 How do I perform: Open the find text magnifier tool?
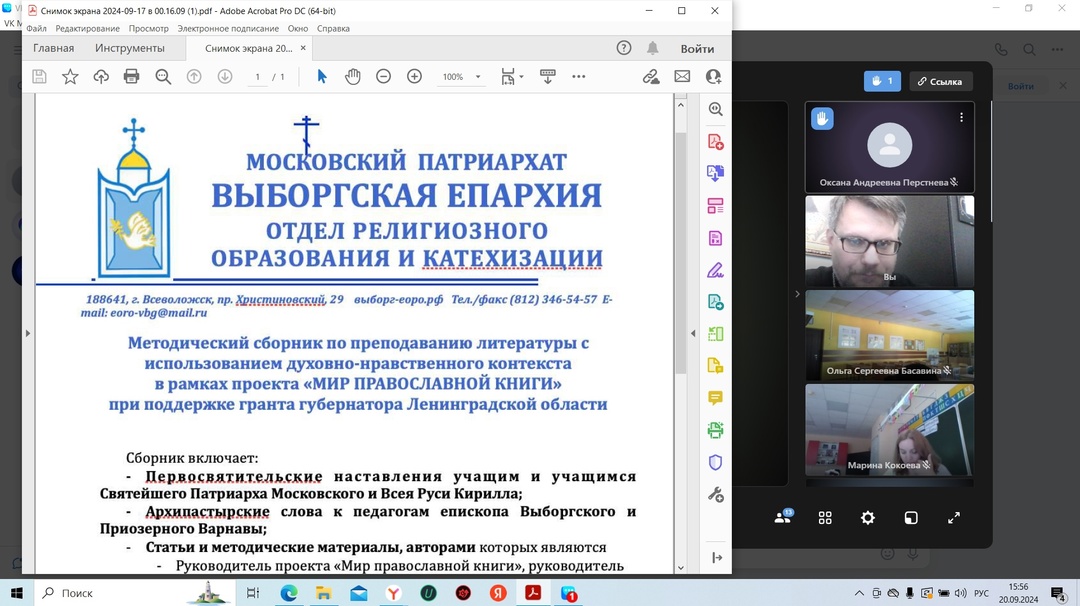tap(163, 76)
